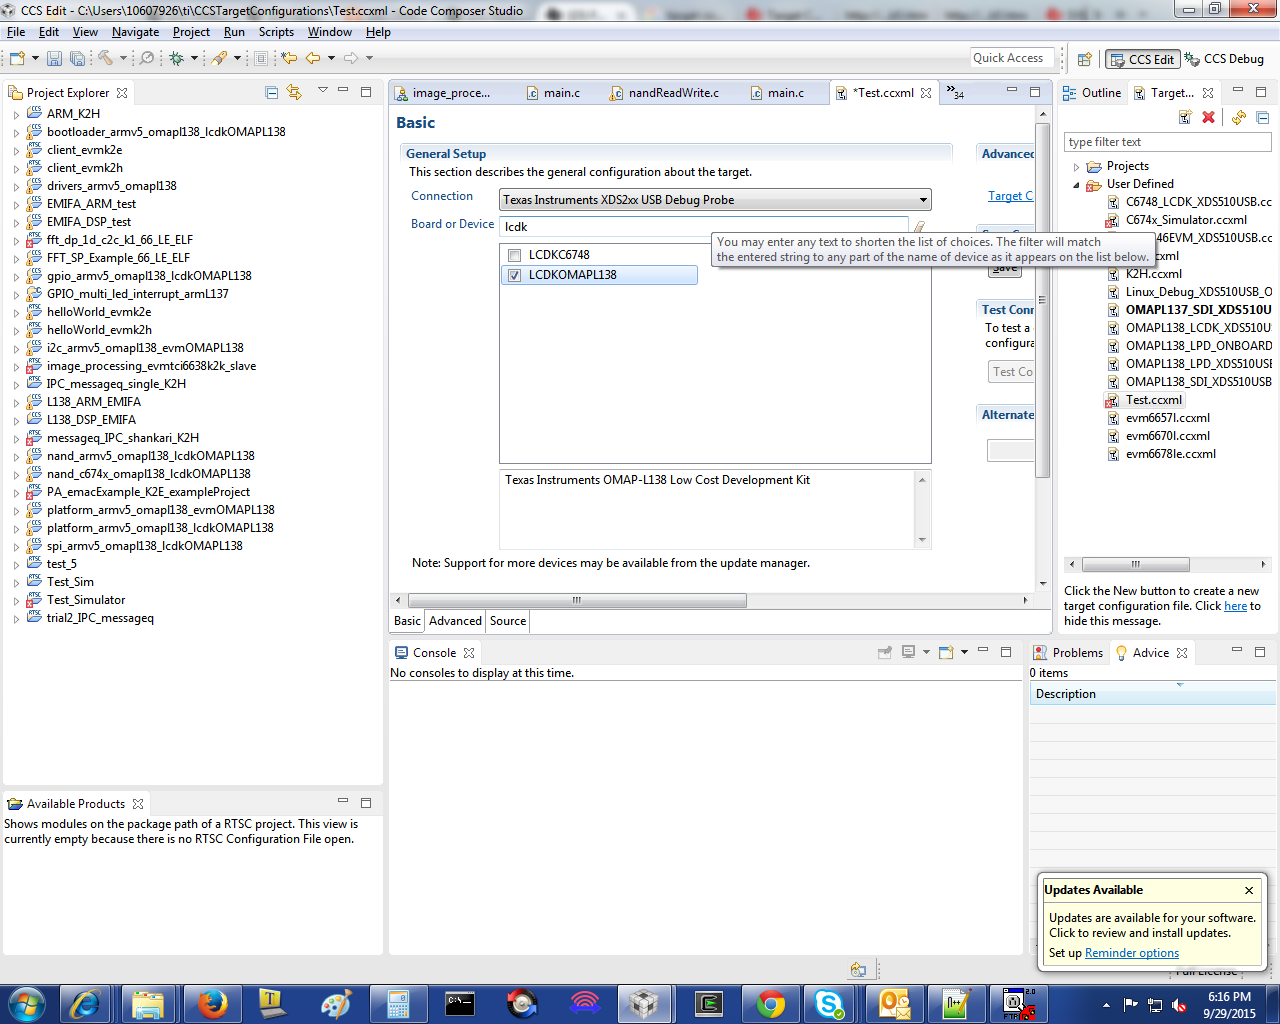Close the Updates Available popup
Image resolution: width=1280 pixels, height=1024 pixels.
[1249, 890]
